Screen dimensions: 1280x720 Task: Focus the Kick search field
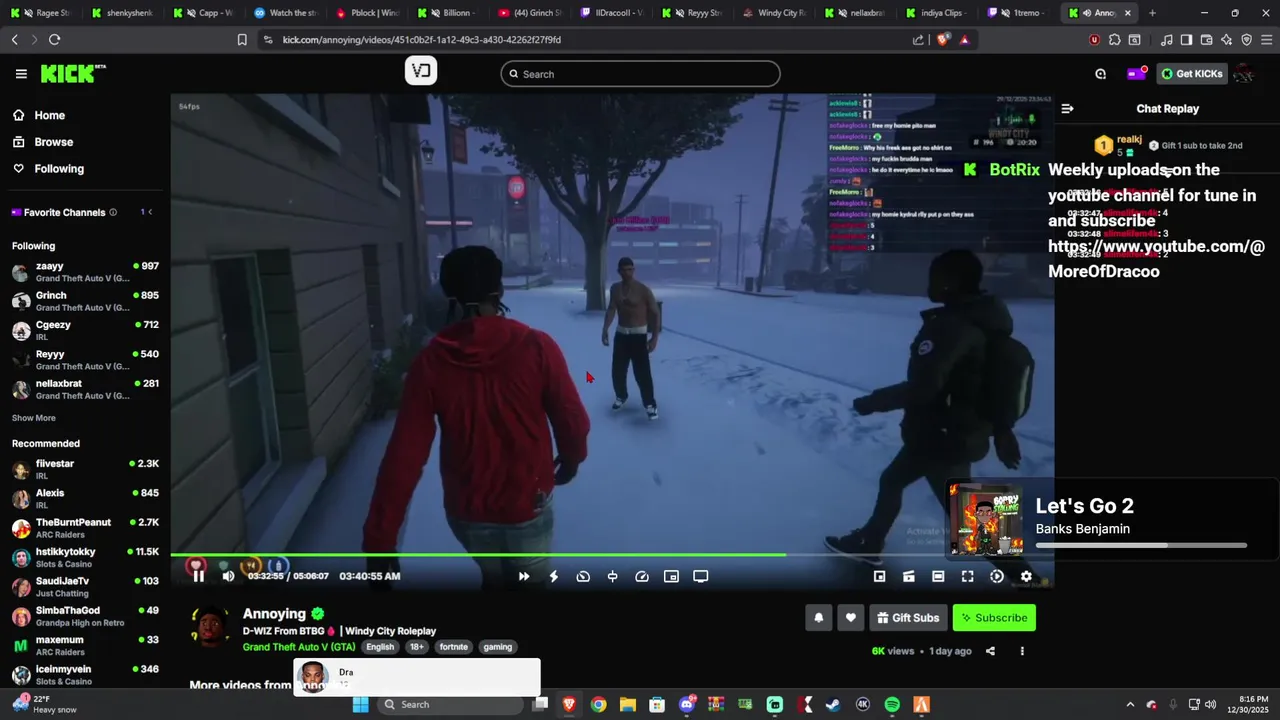point(640,74)
